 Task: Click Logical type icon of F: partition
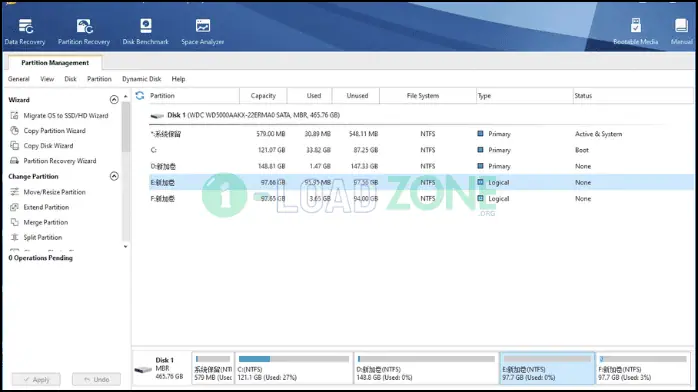480,198
